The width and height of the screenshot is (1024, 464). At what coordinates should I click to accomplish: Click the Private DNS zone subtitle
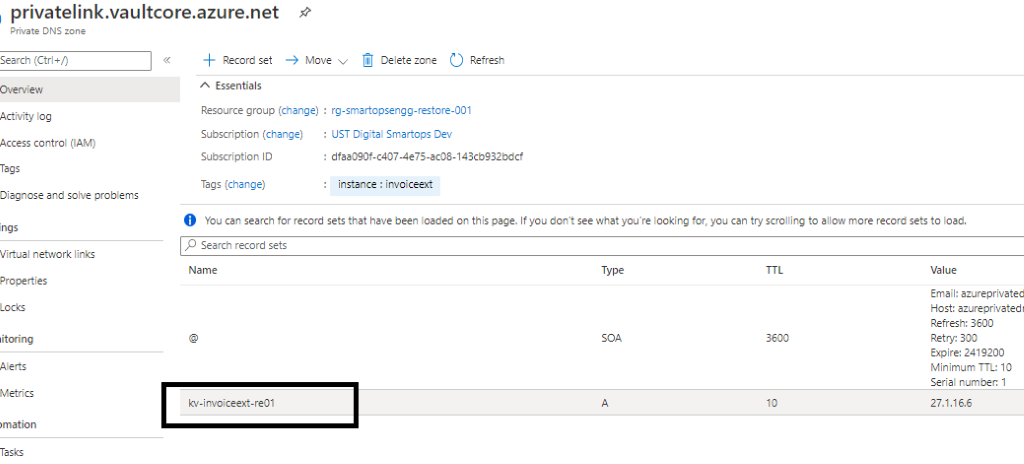48,31
